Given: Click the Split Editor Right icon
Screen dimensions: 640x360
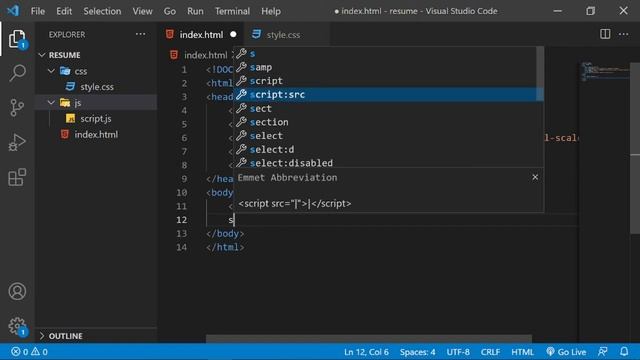Looking at the screenshot, I should [x=605, y=34].
